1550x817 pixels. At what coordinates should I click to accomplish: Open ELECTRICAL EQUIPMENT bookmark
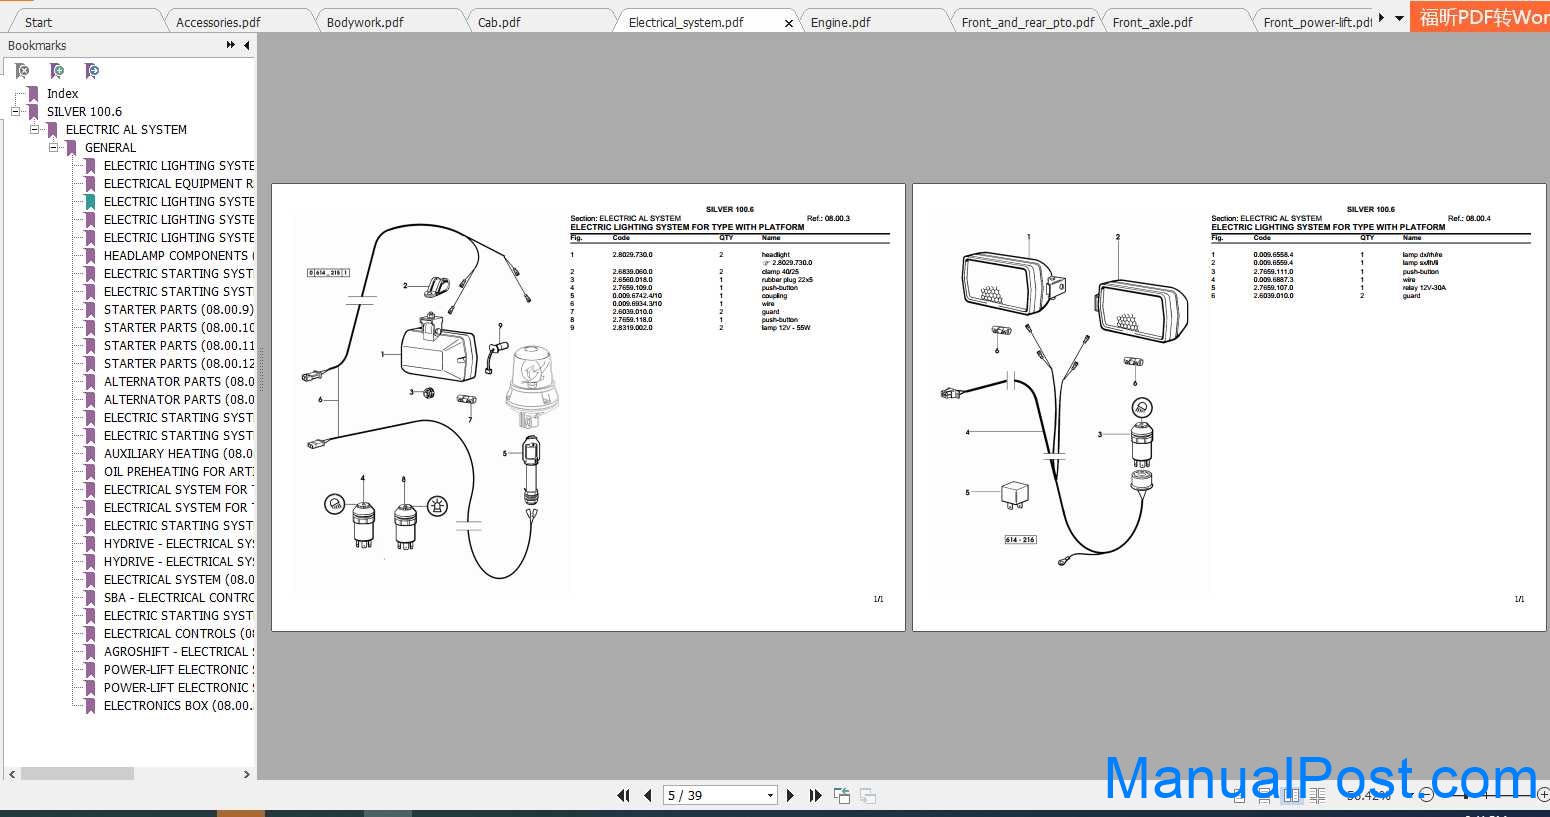pyautogui.click(x=178, y=184)
